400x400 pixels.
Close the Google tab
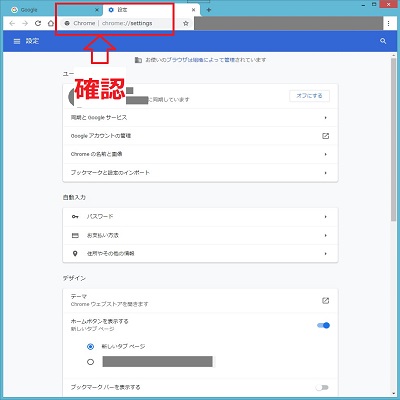[97, 10]
